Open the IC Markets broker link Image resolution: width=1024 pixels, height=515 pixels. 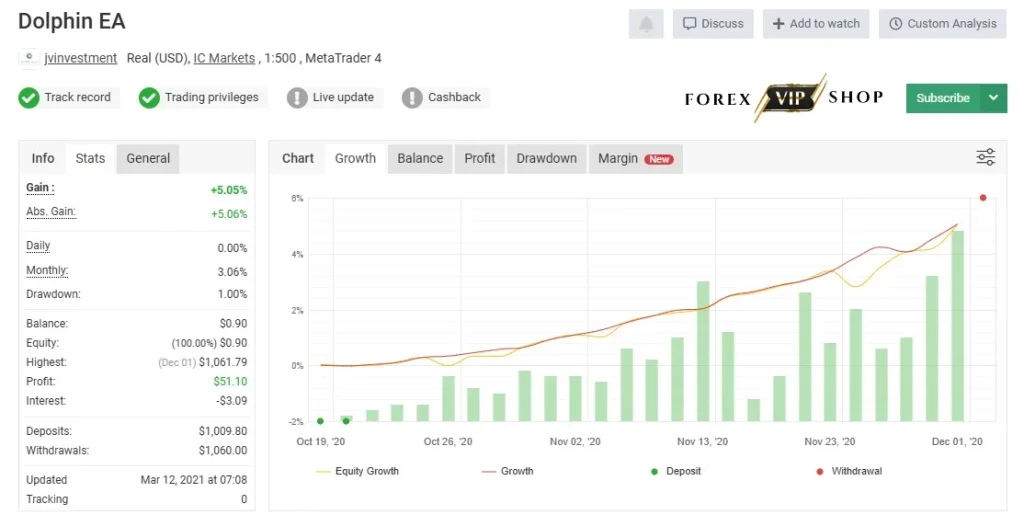(x=224, y=58)
